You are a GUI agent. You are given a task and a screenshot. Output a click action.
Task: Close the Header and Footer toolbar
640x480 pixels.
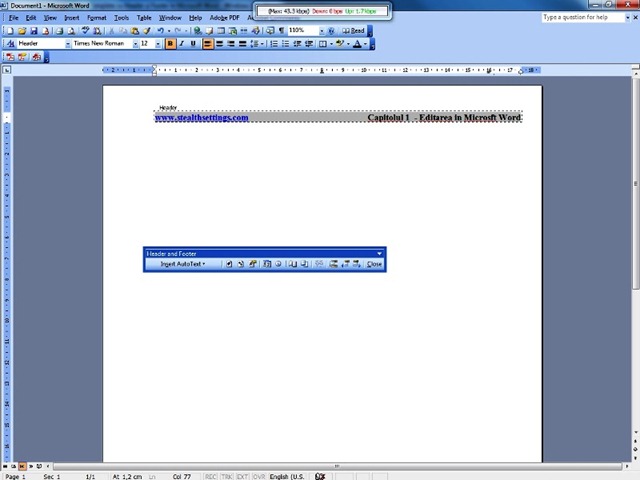coord(374,264)
